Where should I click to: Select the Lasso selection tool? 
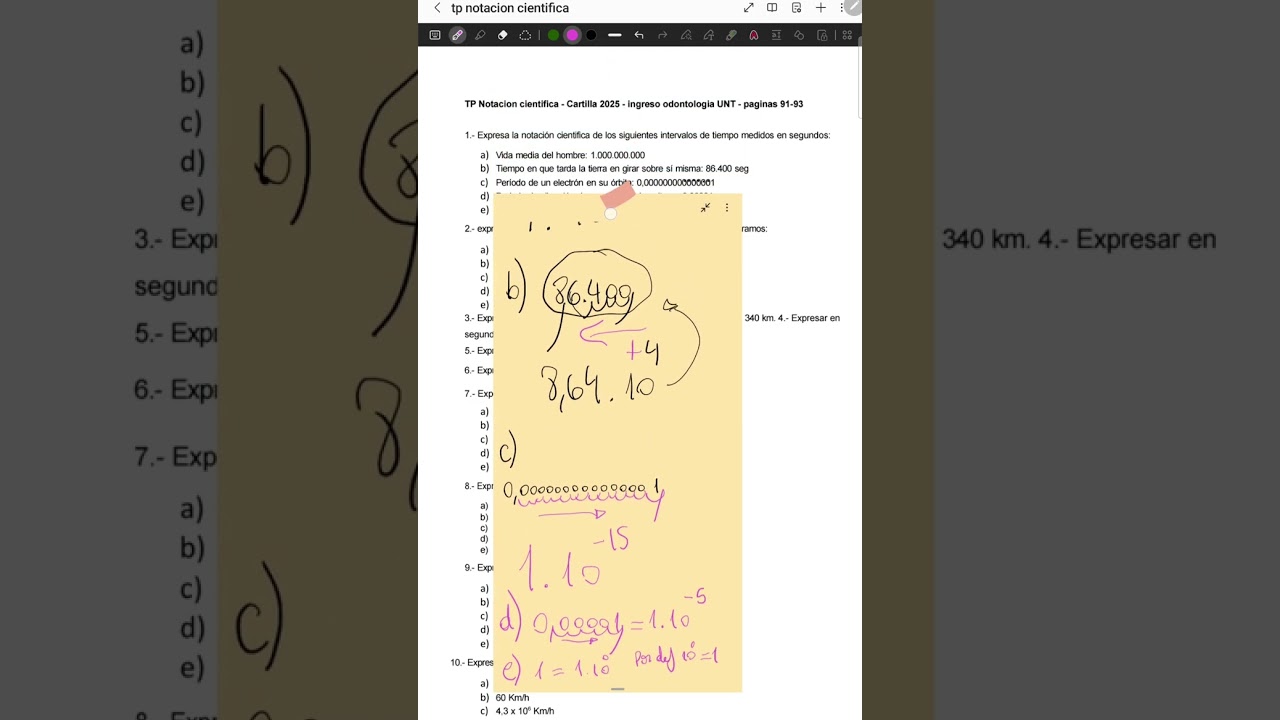[525, 35]
